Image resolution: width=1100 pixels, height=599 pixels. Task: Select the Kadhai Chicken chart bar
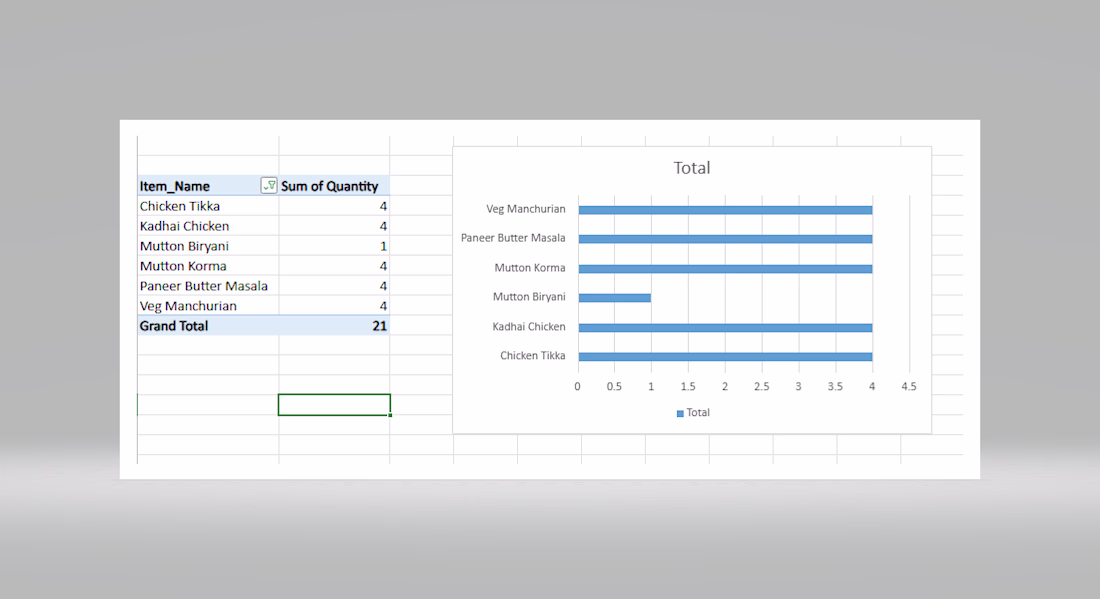tap(725, 328)
